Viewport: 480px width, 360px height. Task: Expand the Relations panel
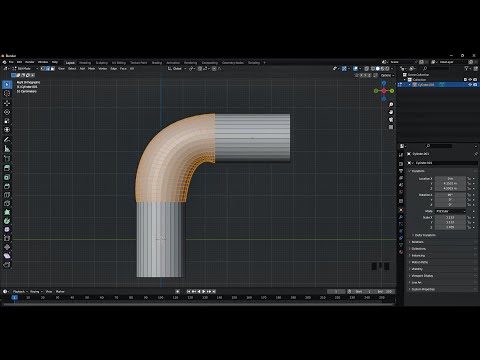click(416, 242)
